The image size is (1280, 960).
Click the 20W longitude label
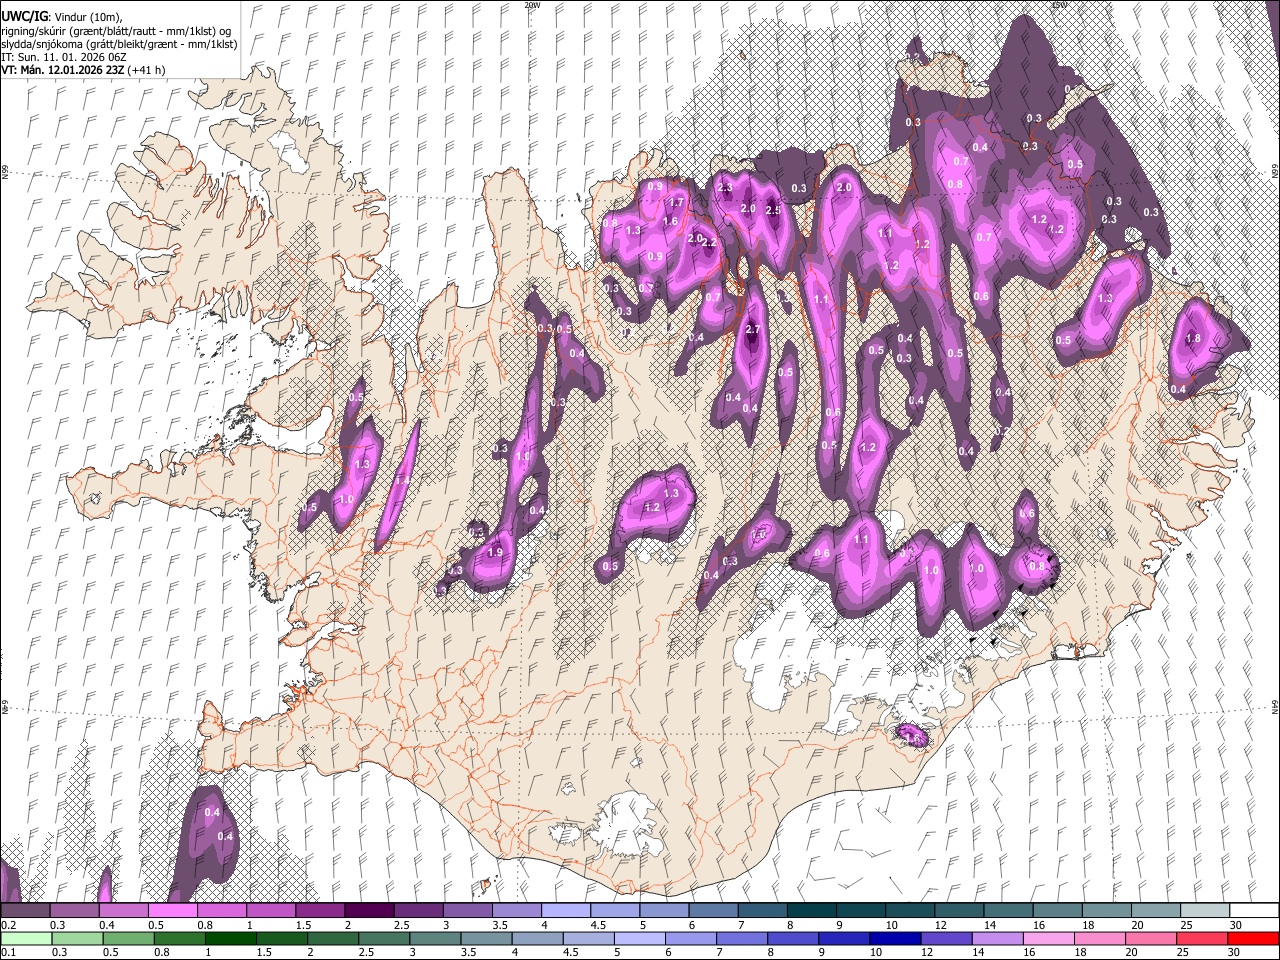click(x=531, y=4)
